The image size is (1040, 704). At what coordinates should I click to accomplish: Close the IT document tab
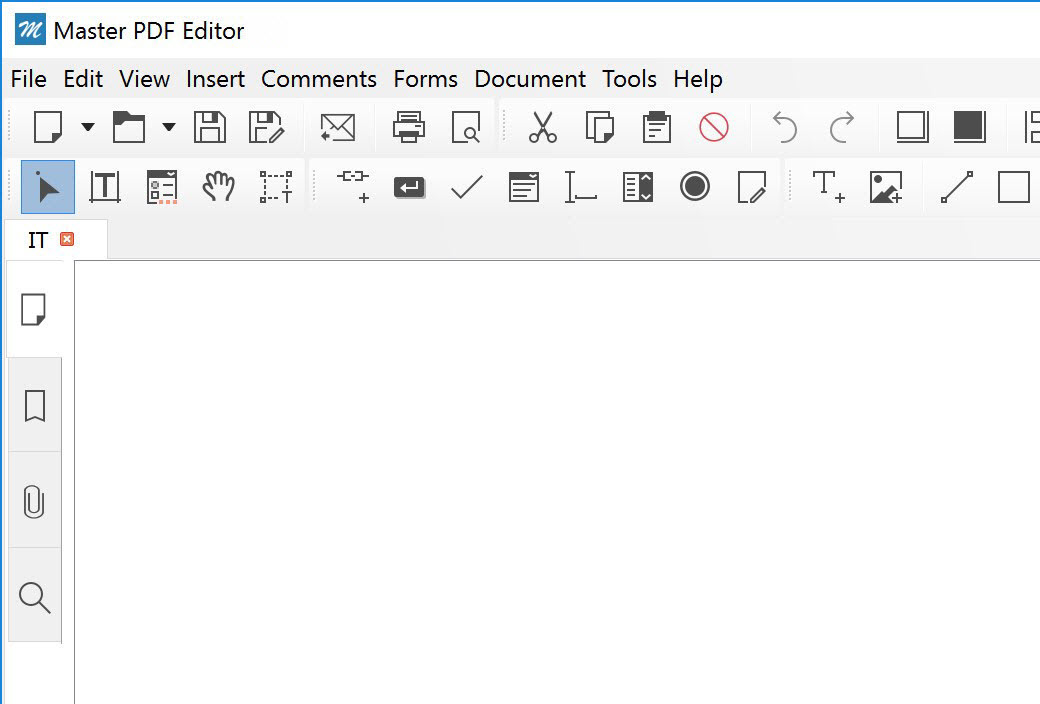[x=67, y=239]
